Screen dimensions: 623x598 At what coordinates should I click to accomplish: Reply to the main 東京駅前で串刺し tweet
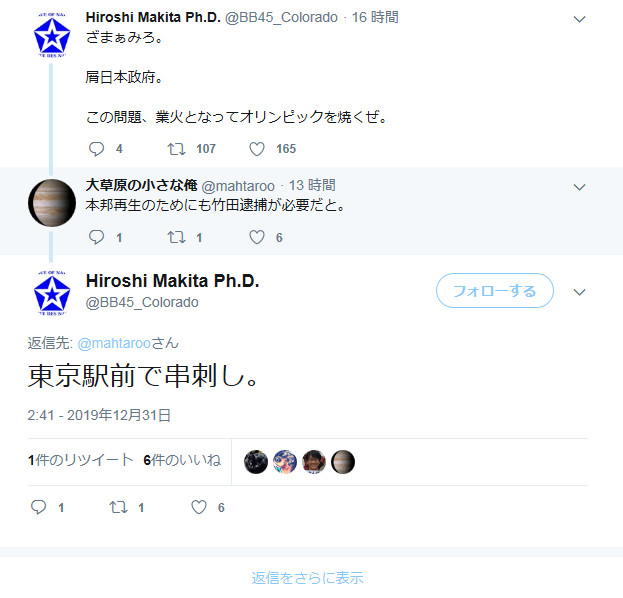coord(39,507)
